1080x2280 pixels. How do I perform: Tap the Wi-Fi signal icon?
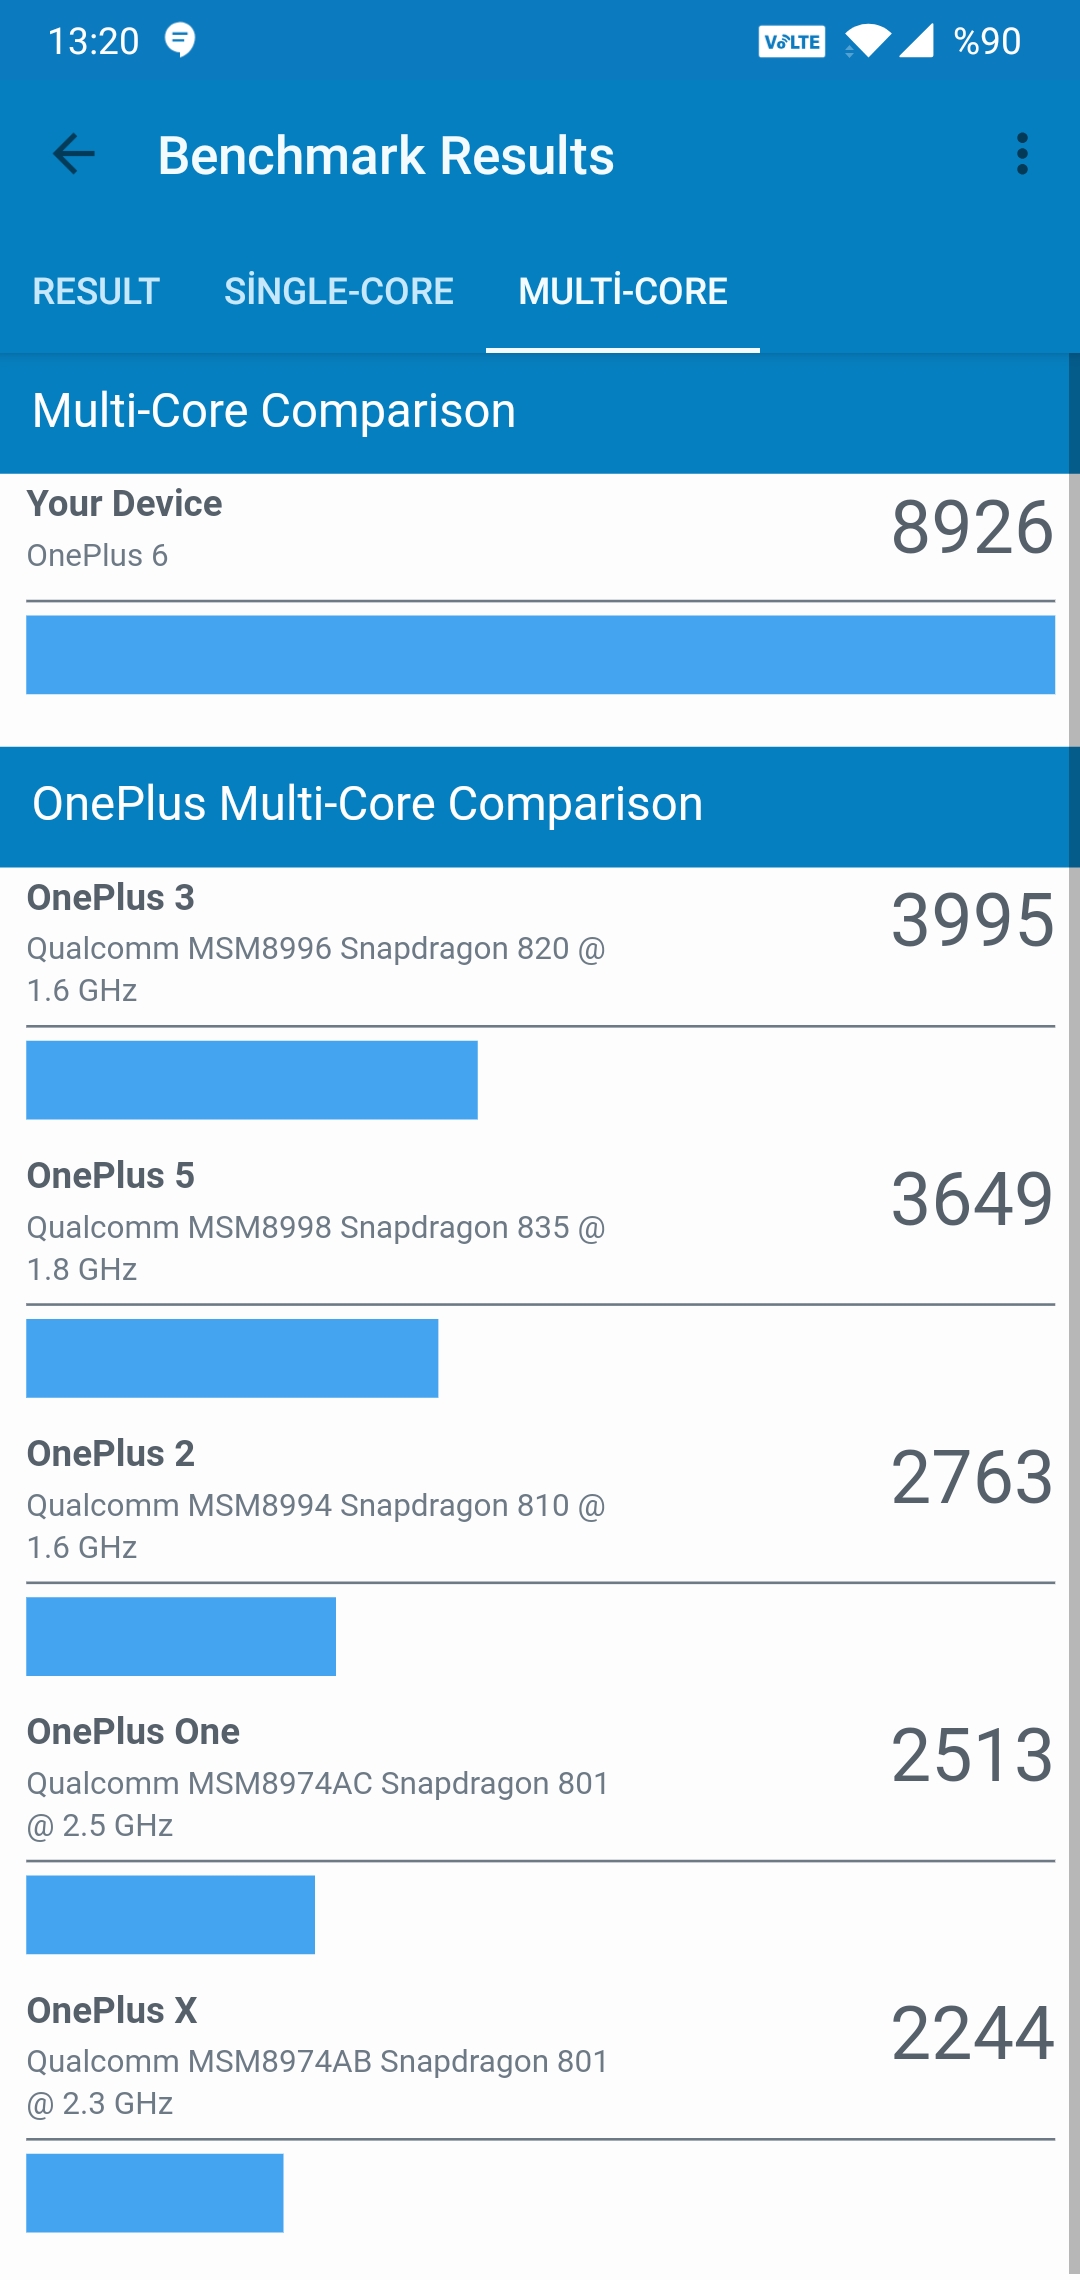[867, 41]
